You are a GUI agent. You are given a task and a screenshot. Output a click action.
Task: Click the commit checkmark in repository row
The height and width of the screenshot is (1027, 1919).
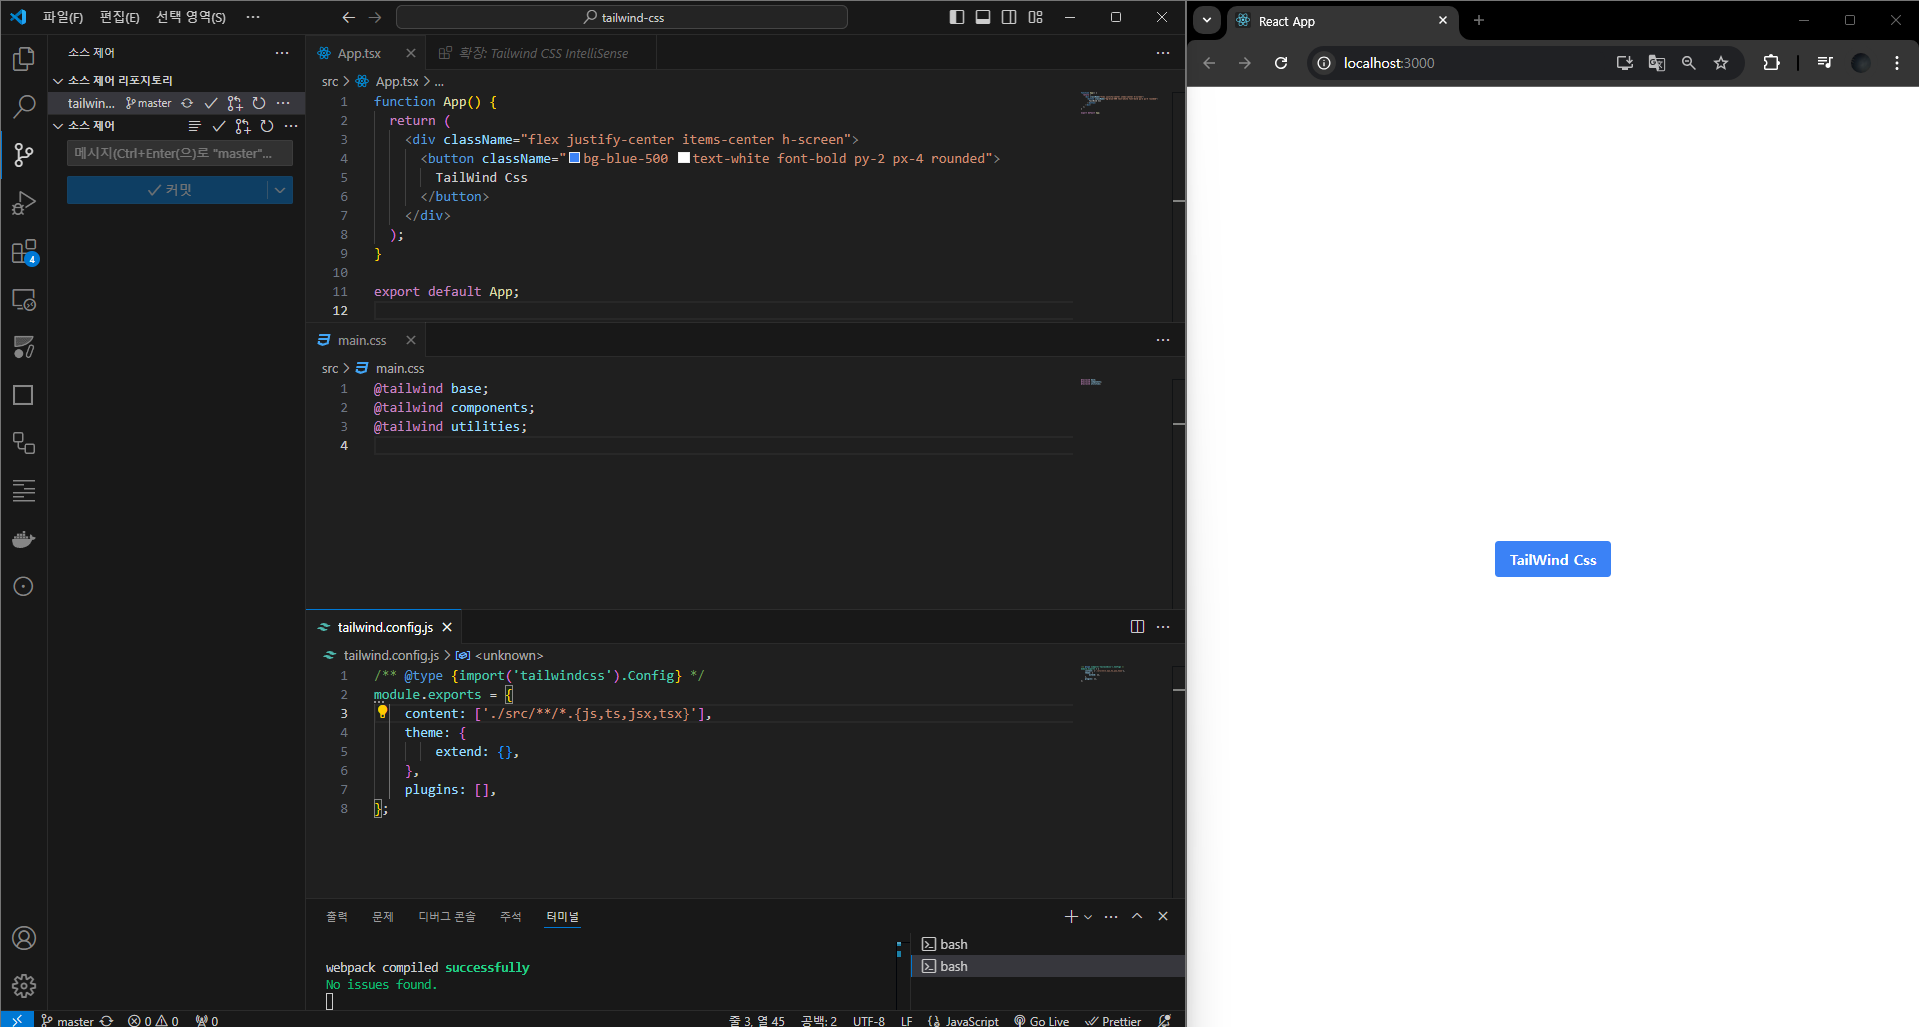(211, 103)
